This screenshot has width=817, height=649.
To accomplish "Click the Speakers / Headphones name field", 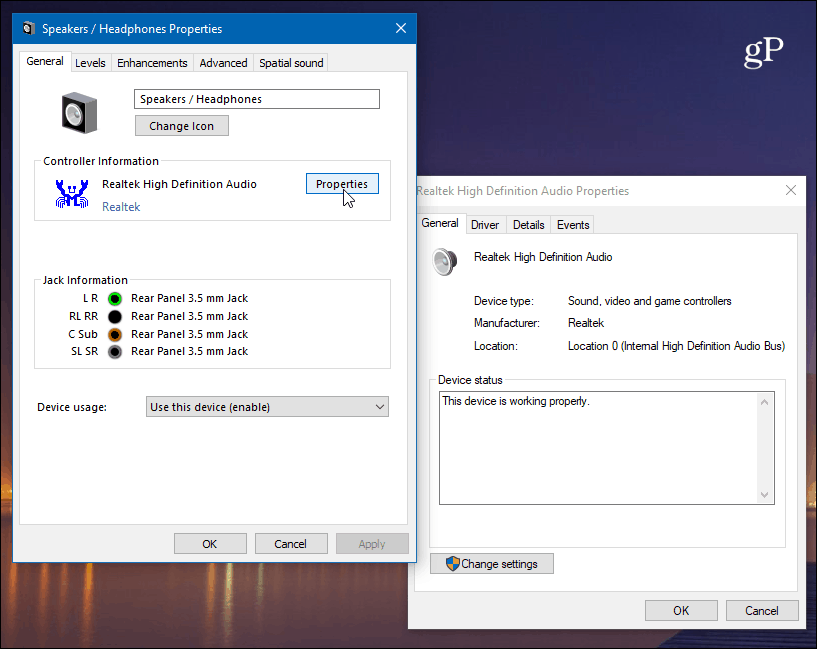I will pyautogui.click(x=257, y=99).
